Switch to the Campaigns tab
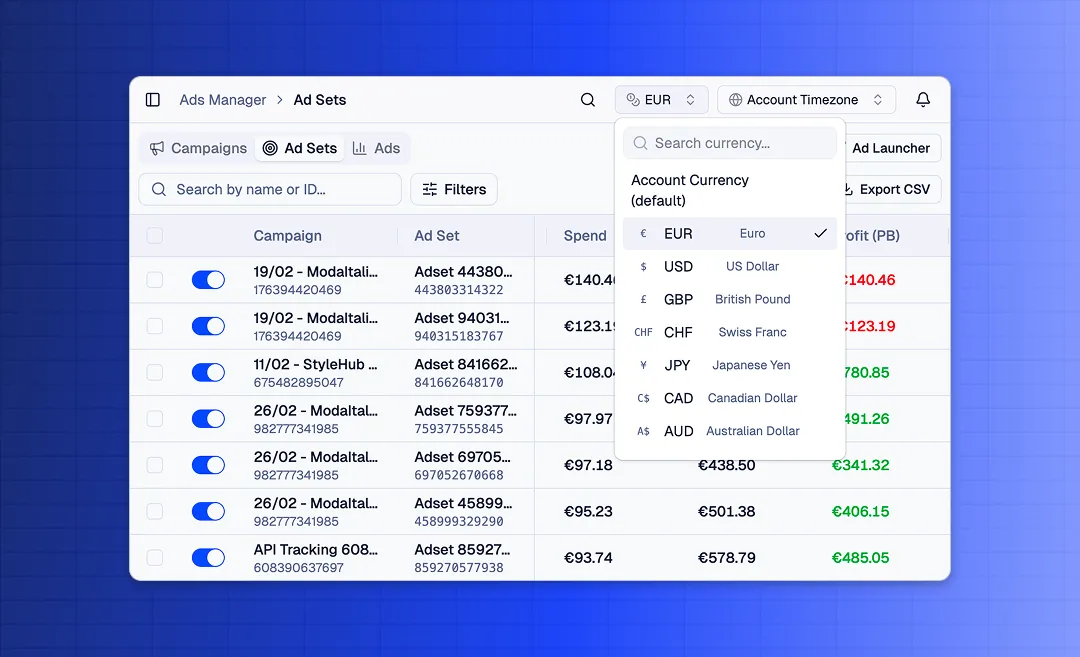The width and height of the screenshot is (1080, 657). click(x=197, y=148)
